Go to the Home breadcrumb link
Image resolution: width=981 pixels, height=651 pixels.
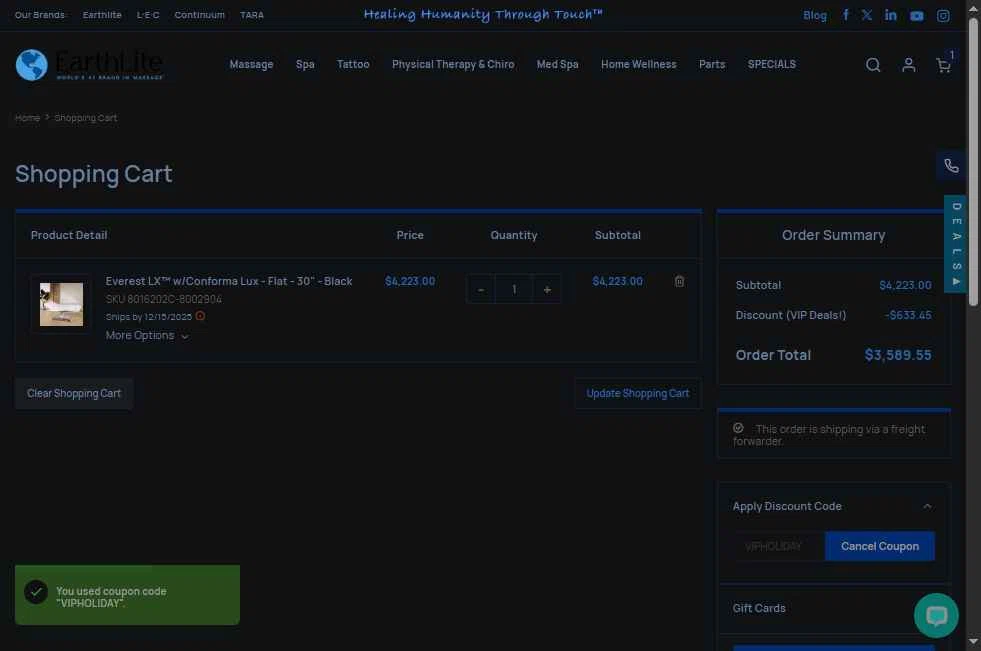pos(28,118)
